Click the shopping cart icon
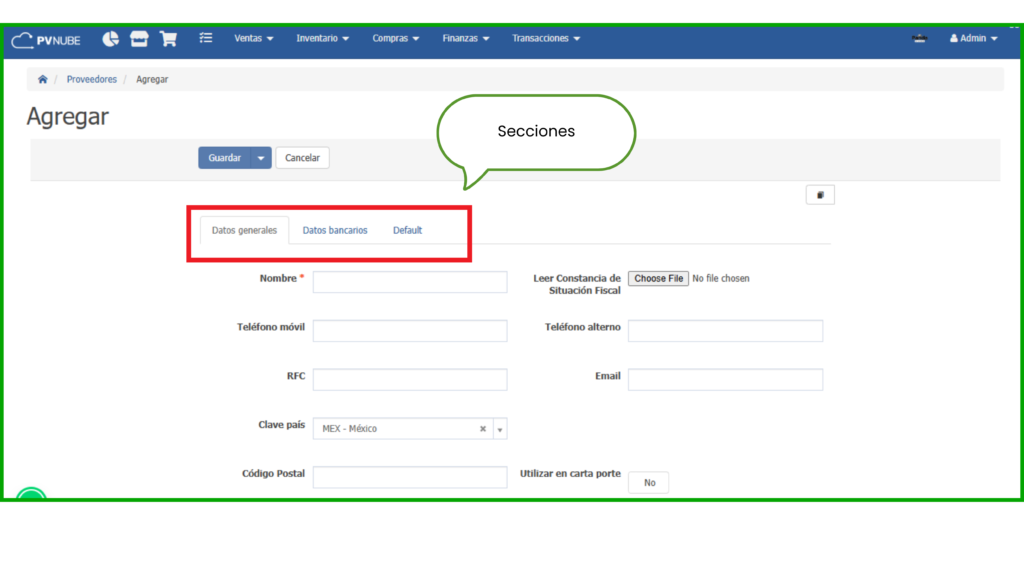Screen dimensions: 1024x576 click(x=168, y=39)
